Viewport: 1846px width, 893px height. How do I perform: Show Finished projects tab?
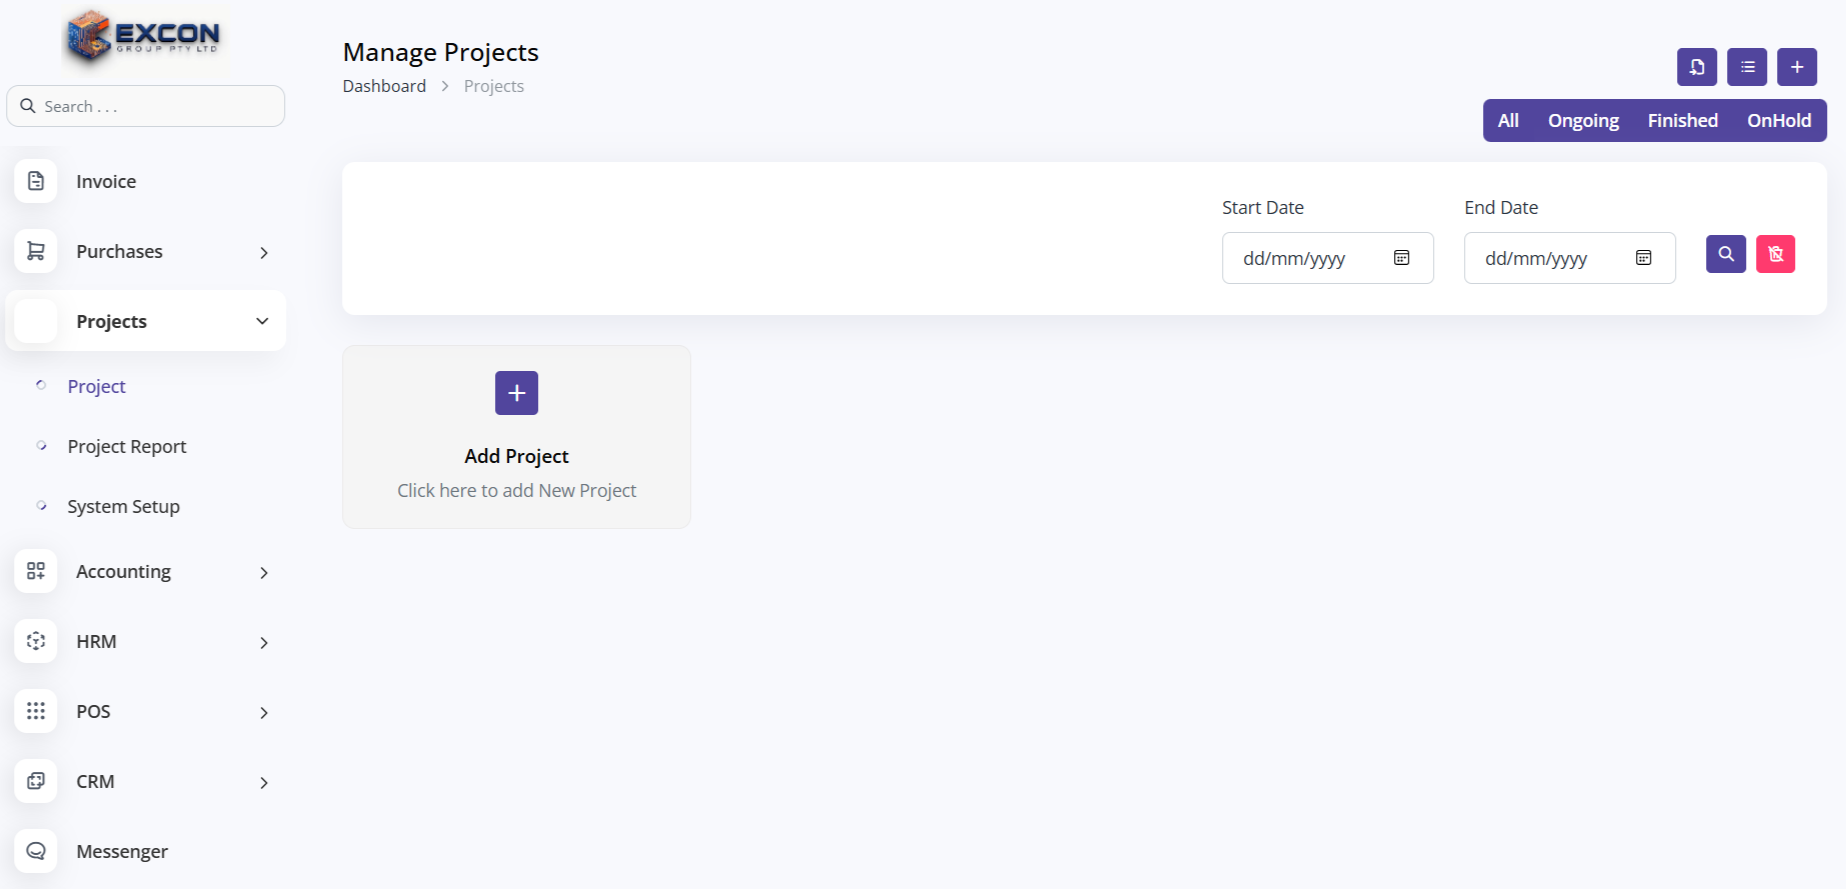1682,121
